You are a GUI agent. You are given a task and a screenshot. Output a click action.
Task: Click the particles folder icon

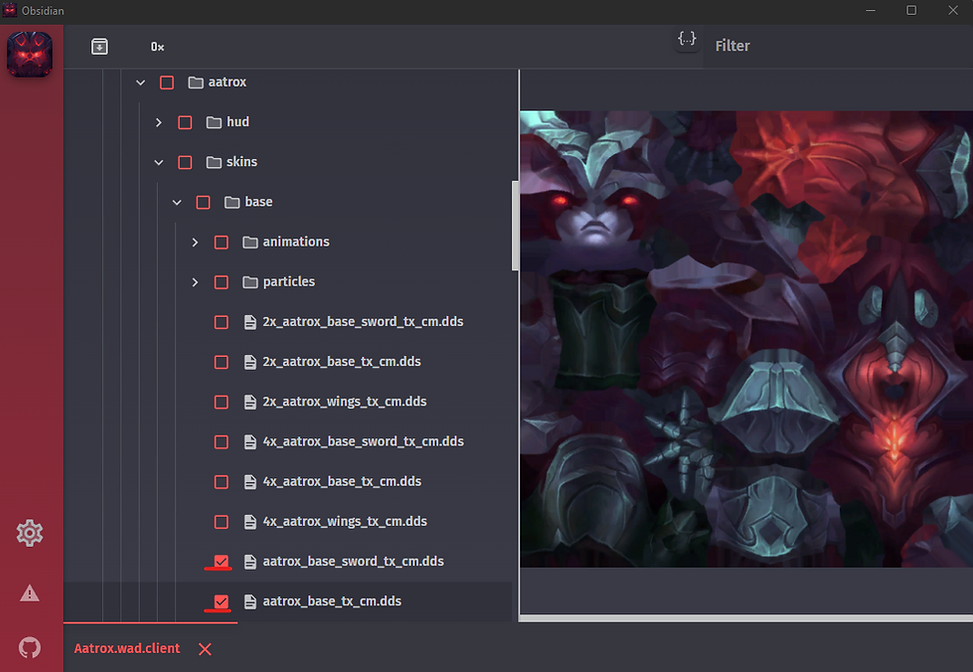pos(250,282)
